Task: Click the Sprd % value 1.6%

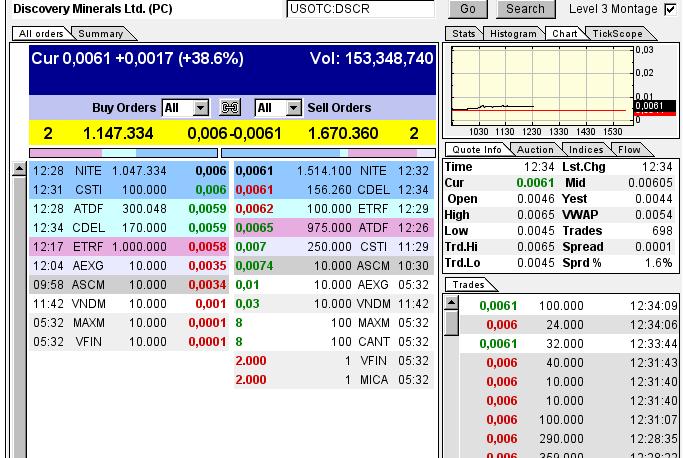Action: coord(660,263)
